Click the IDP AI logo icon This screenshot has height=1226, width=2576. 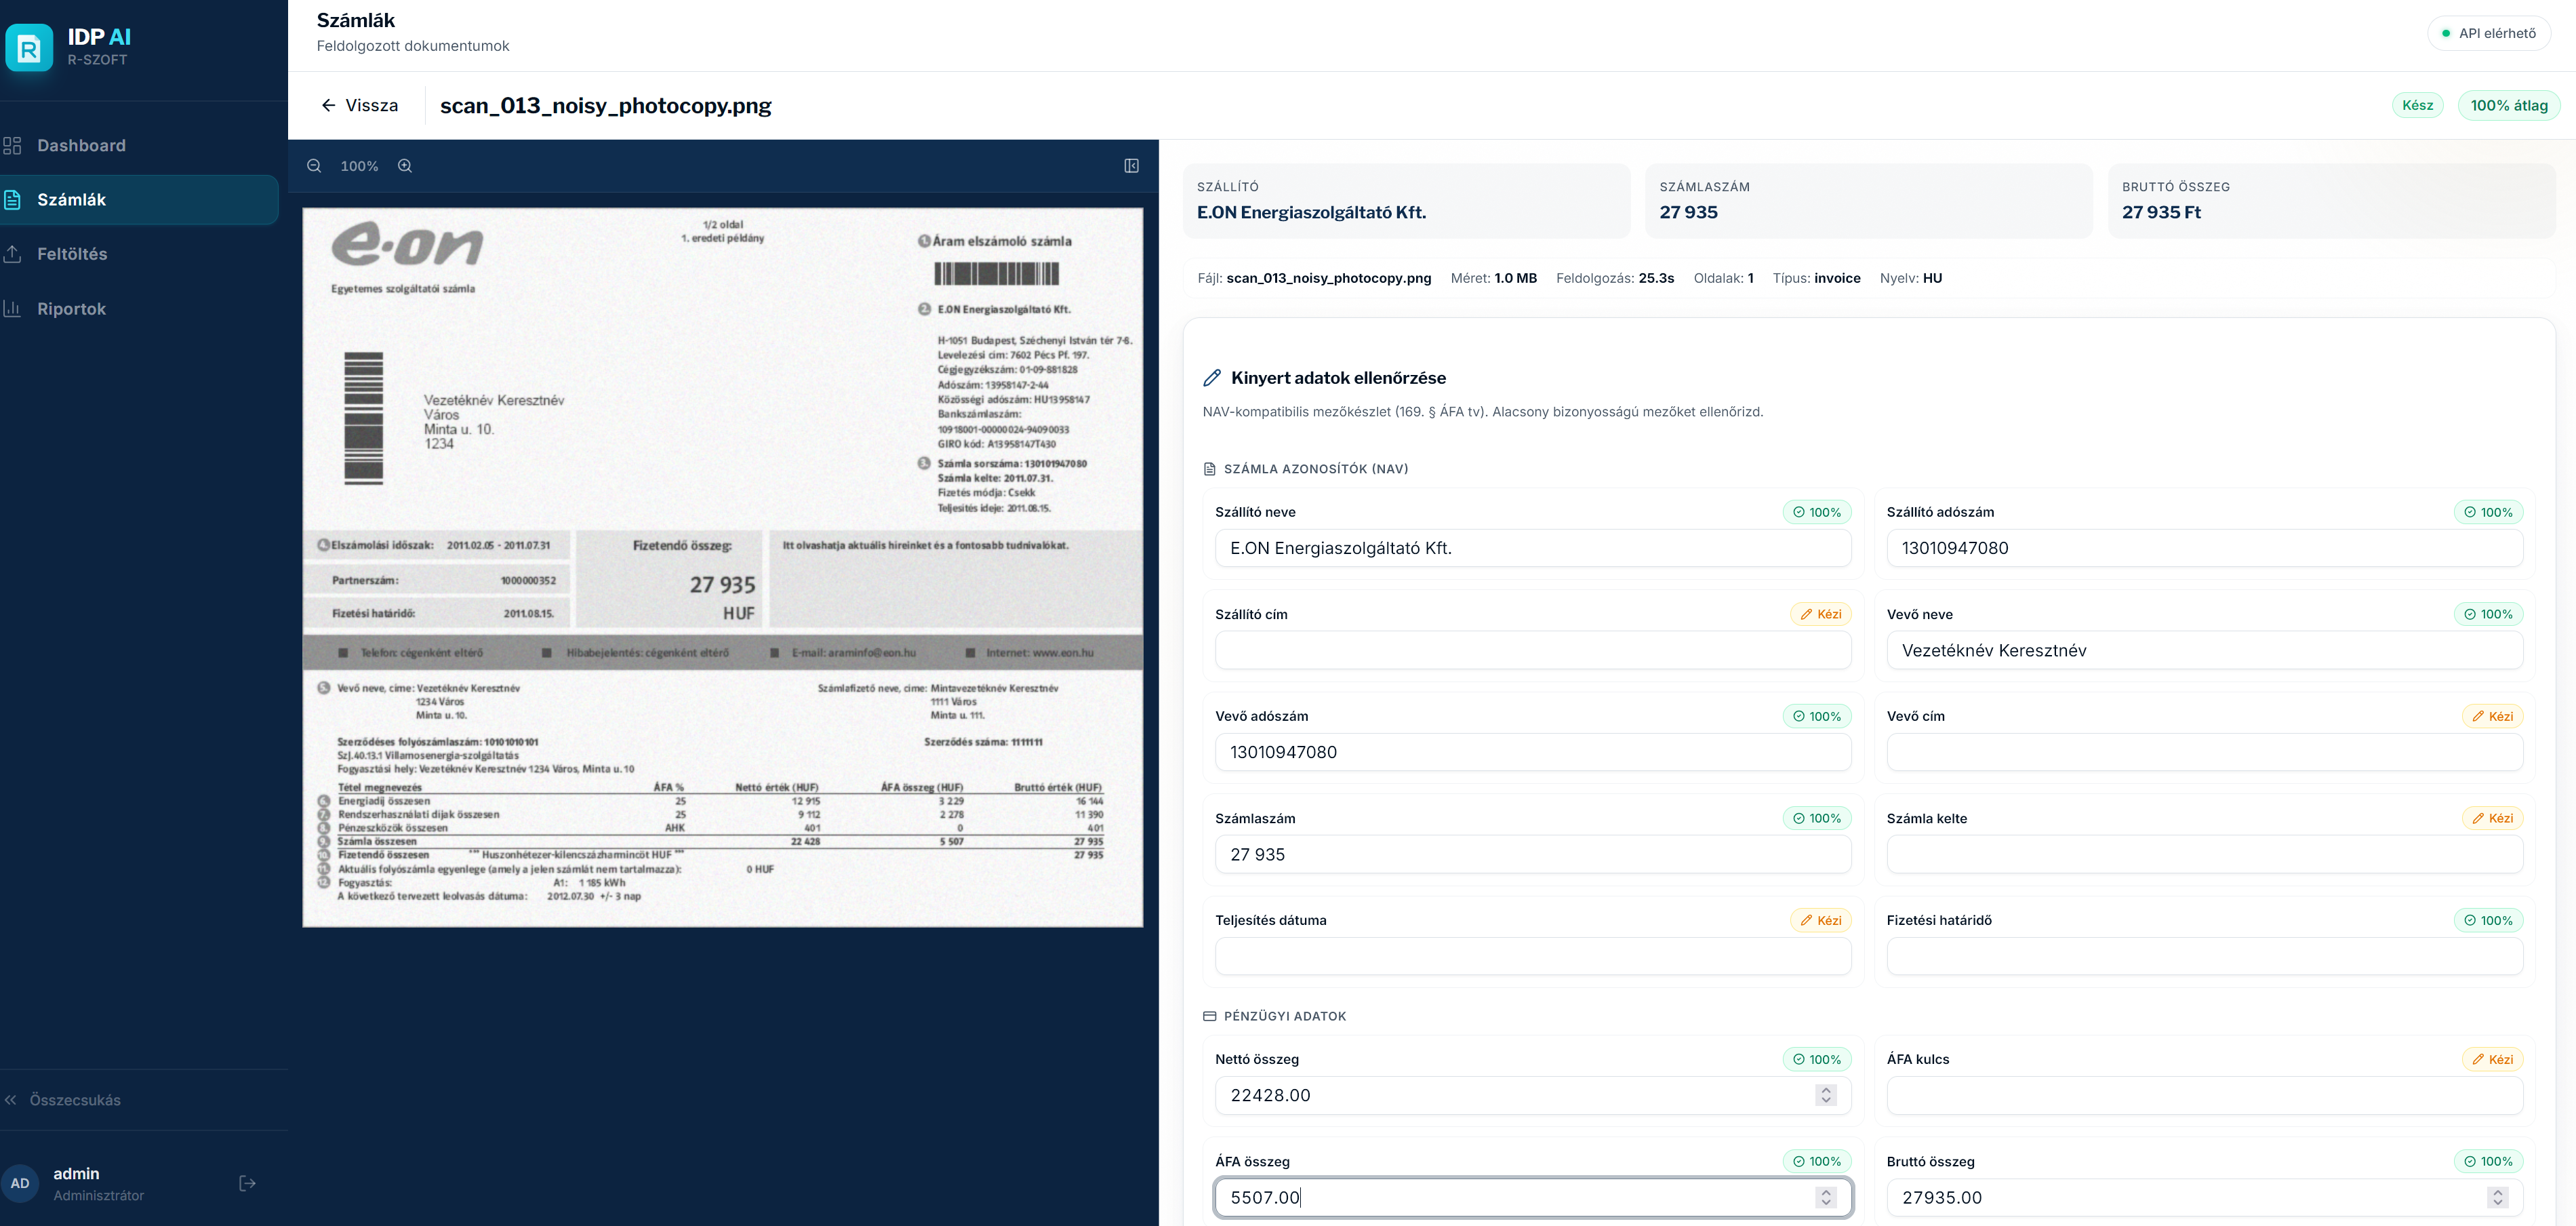click(29, 47)
